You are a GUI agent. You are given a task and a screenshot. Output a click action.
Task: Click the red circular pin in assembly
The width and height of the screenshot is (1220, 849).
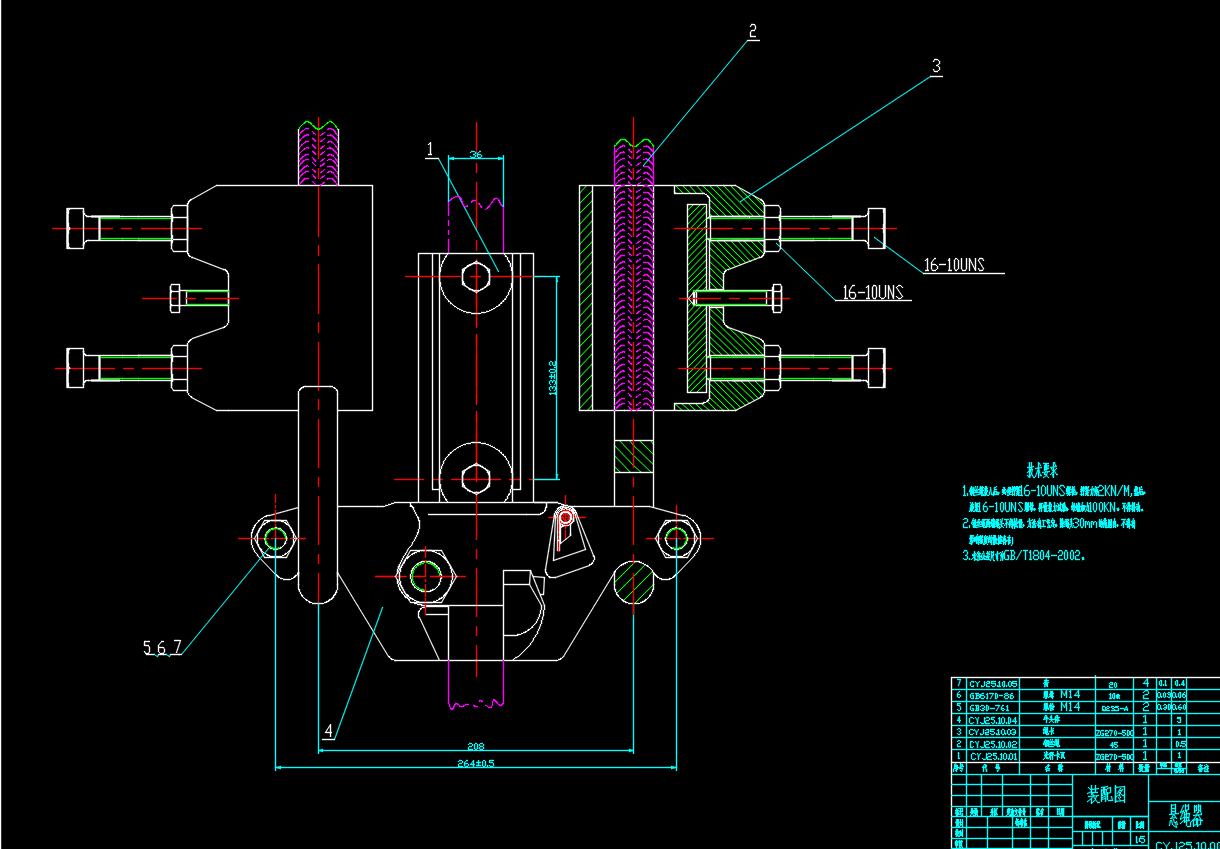[565, 517]
